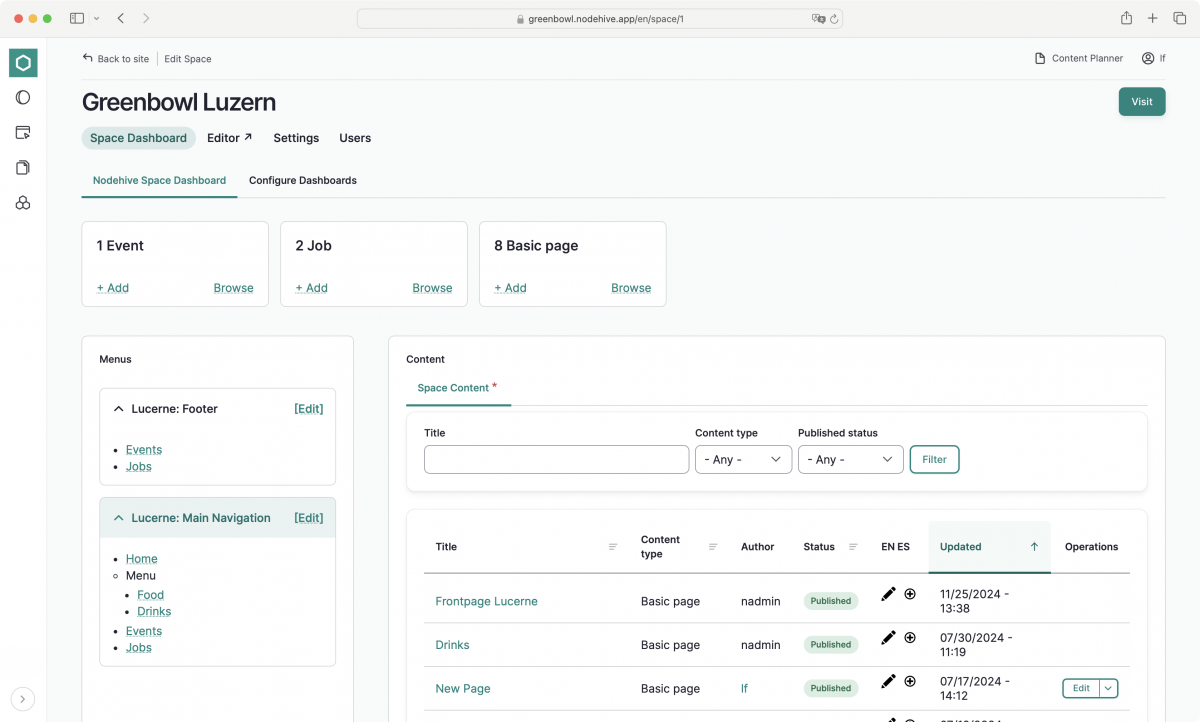Click the Visit button
This screenshot has height=722, width=1200.
[1142, 102]
